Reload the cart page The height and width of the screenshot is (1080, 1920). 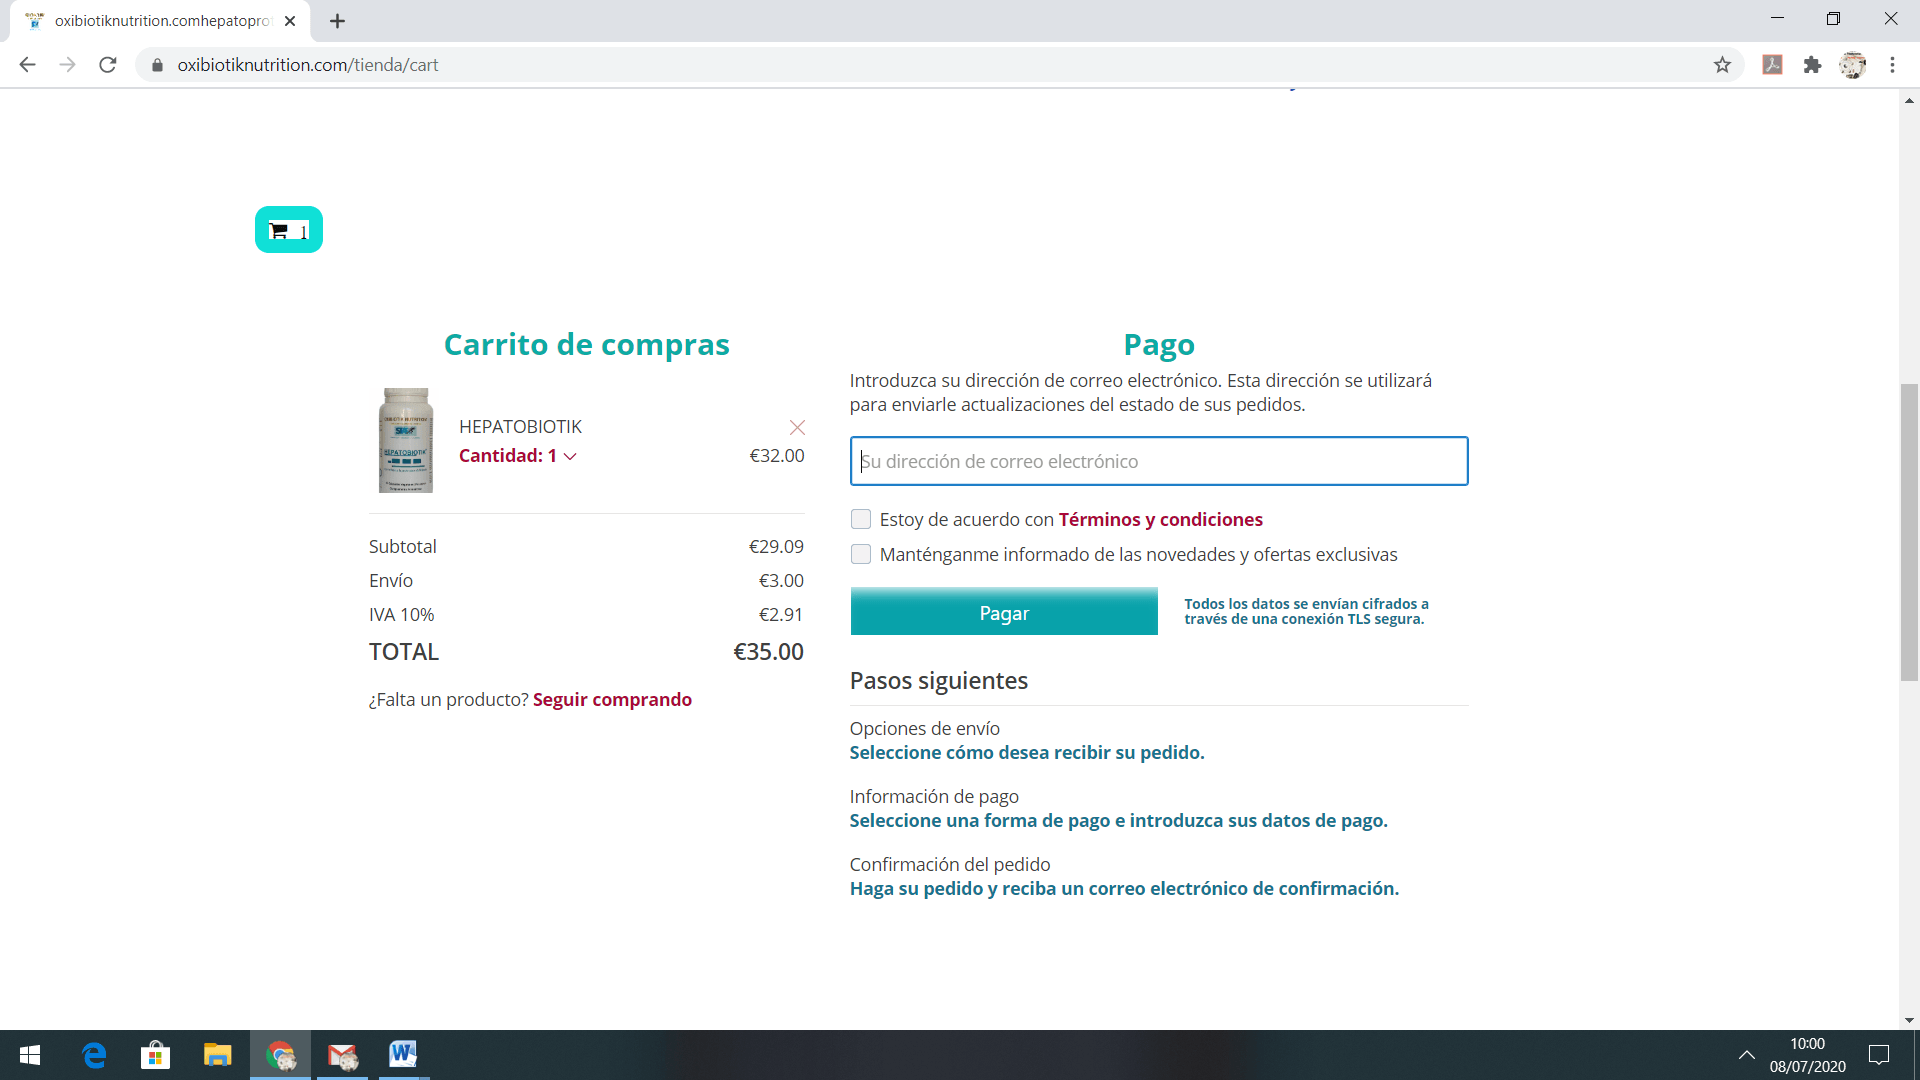(x=108, y=65)
